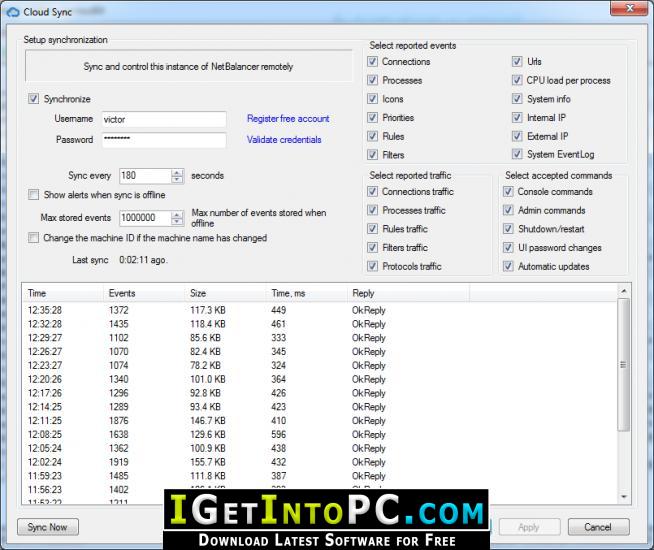Toggle the Icons event checkbox
This screenshot has height=550, width=654.
[x=372, y=99]
